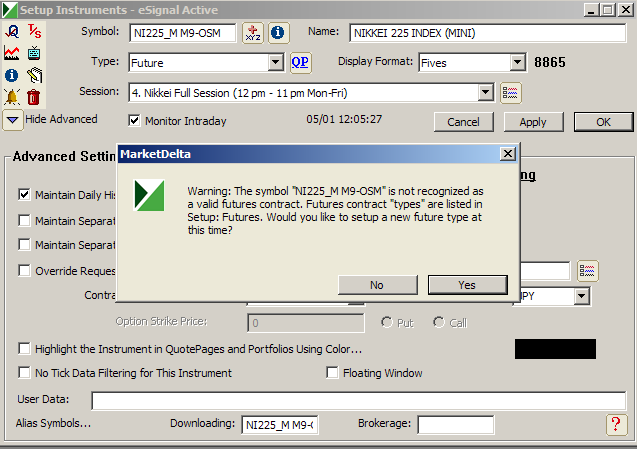Click the black highlight color swatch
This screenshot has width=637, height=449.
(555, 349)
